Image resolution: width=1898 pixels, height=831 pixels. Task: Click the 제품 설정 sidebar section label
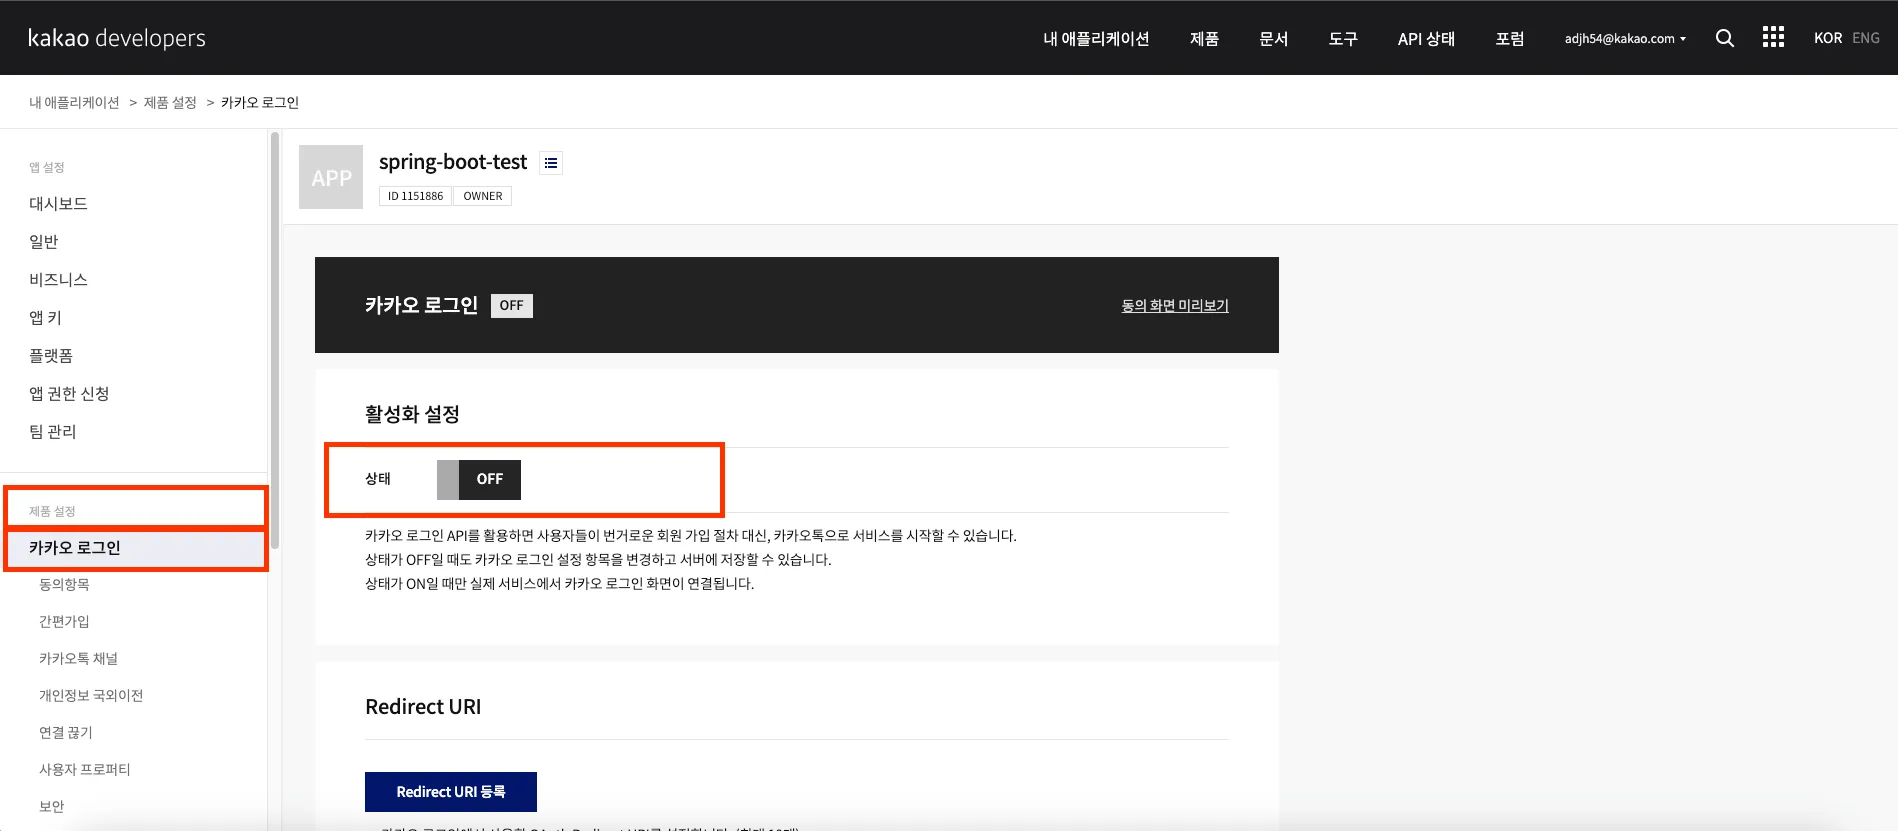point(52,511)
